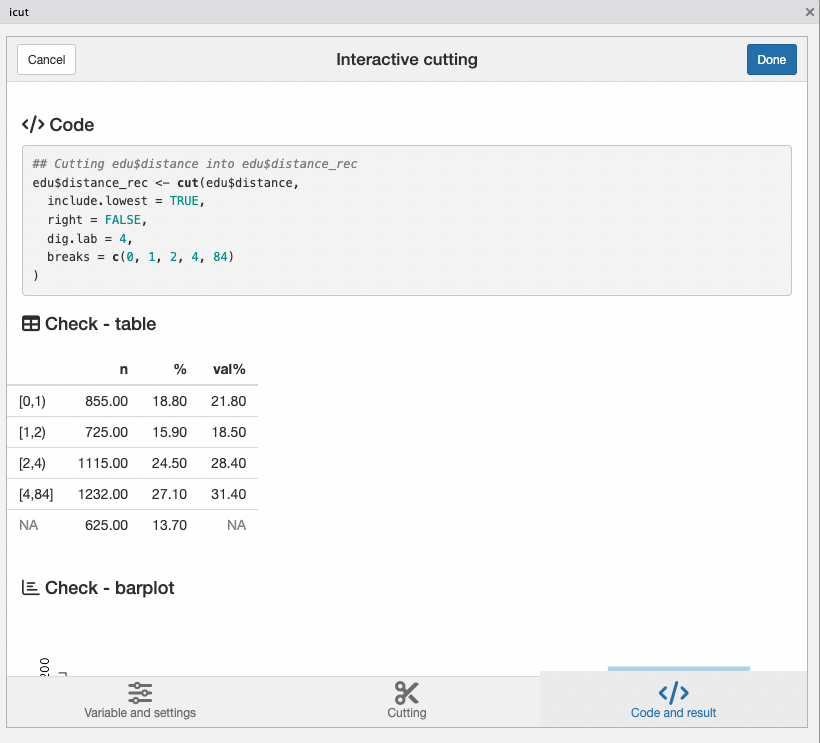Select the Code and result tab
The height and width of the screenshot is (743, 820).
point(672,700)
